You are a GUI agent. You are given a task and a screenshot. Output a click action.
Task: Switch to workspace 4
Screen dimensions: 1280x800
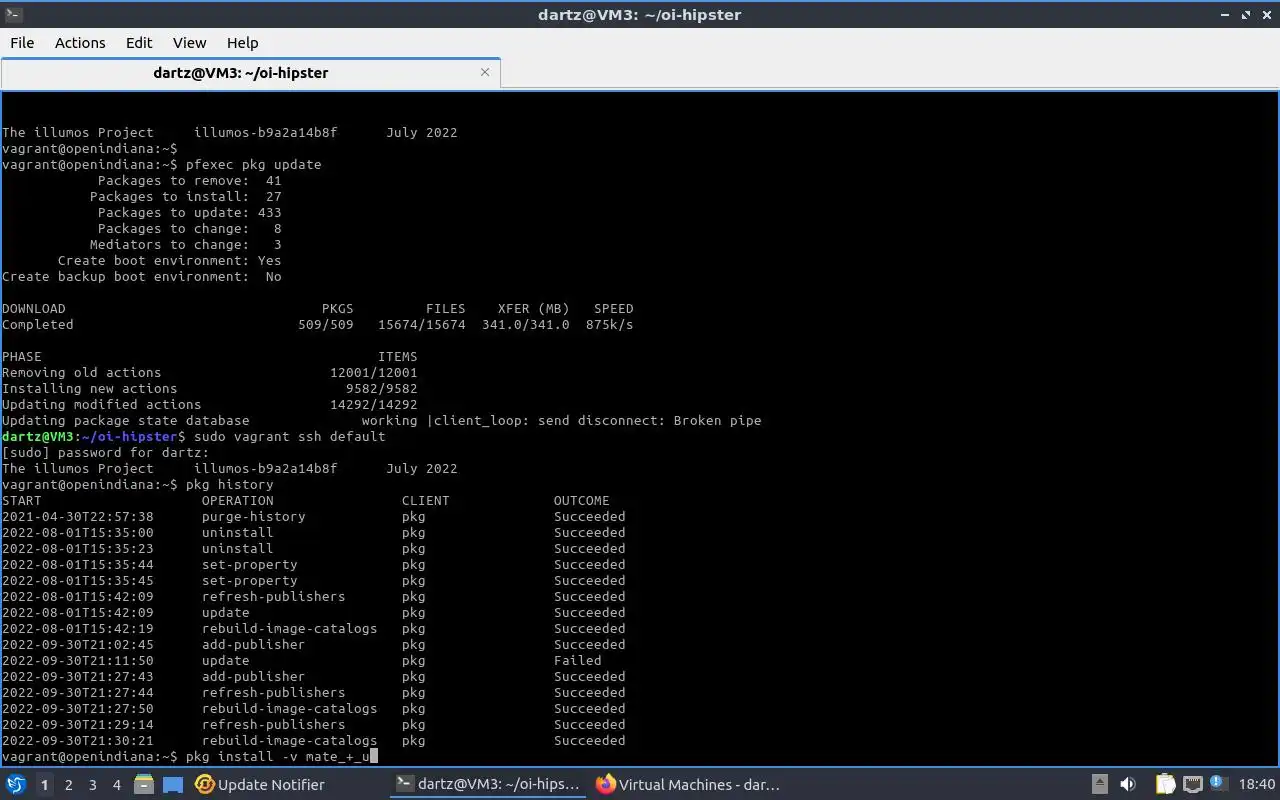click(x=116, y=785)
